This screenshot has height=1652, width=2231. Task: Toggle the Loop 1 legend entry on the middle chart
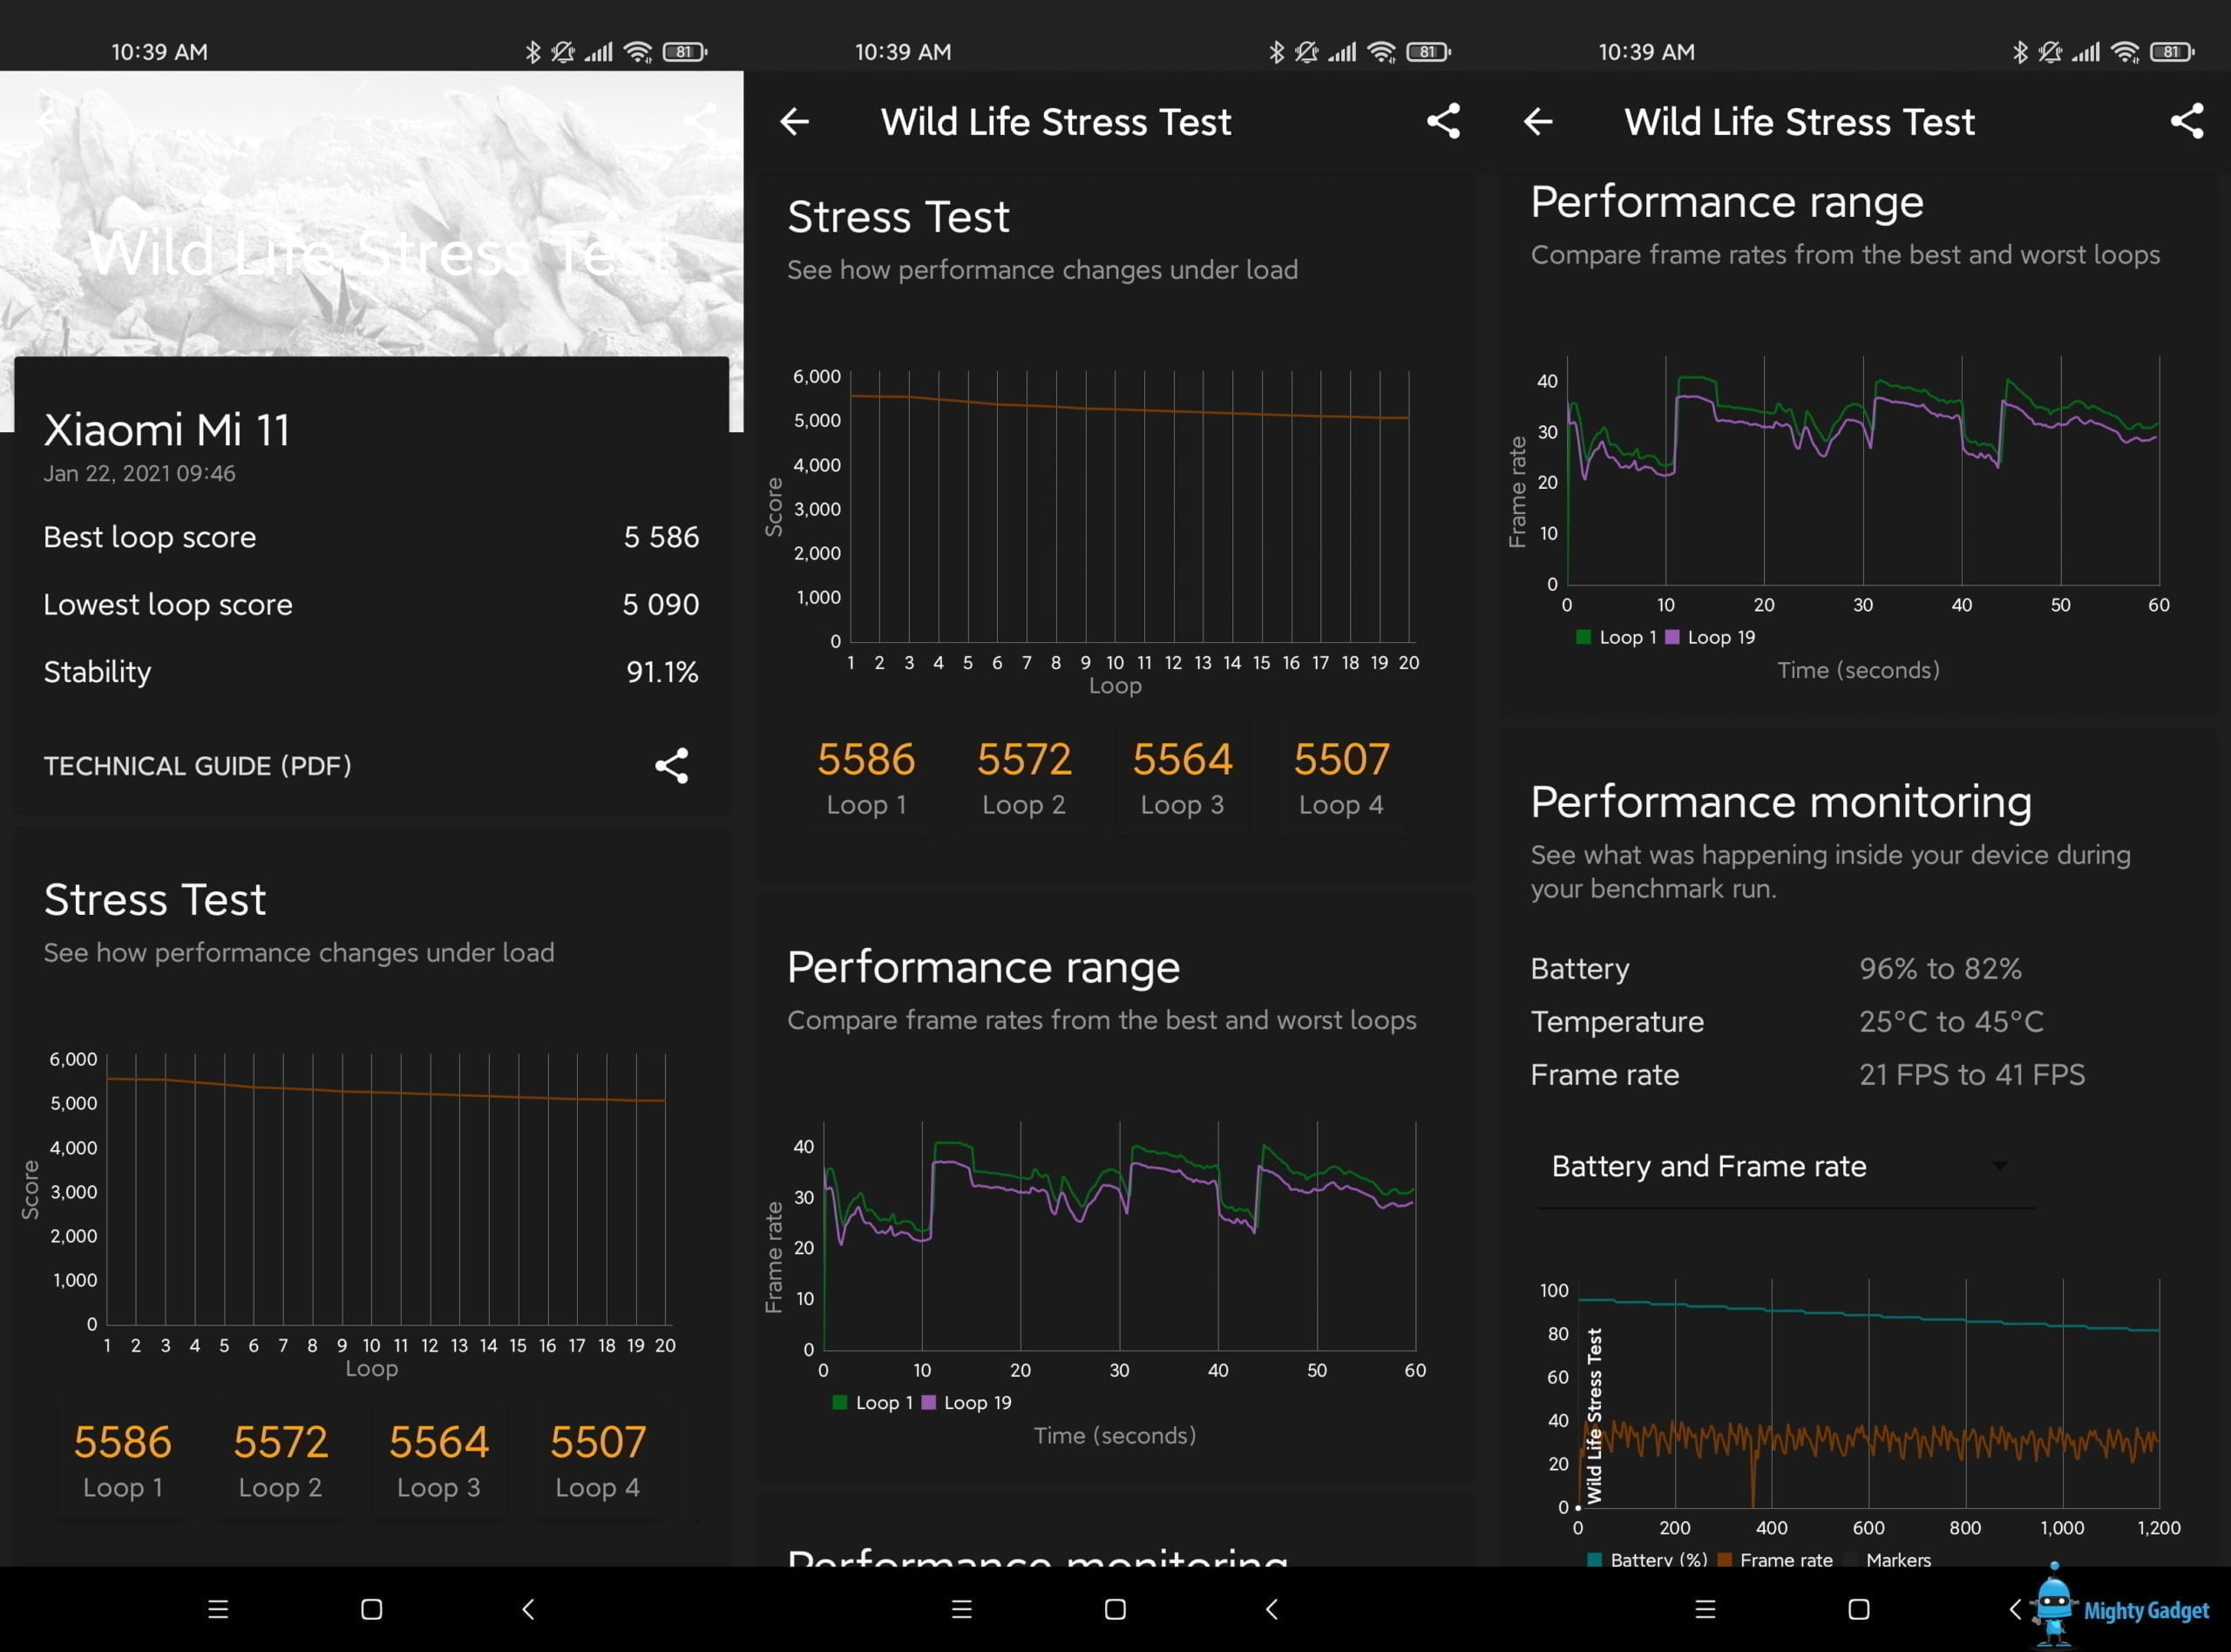click(873, 1402)
